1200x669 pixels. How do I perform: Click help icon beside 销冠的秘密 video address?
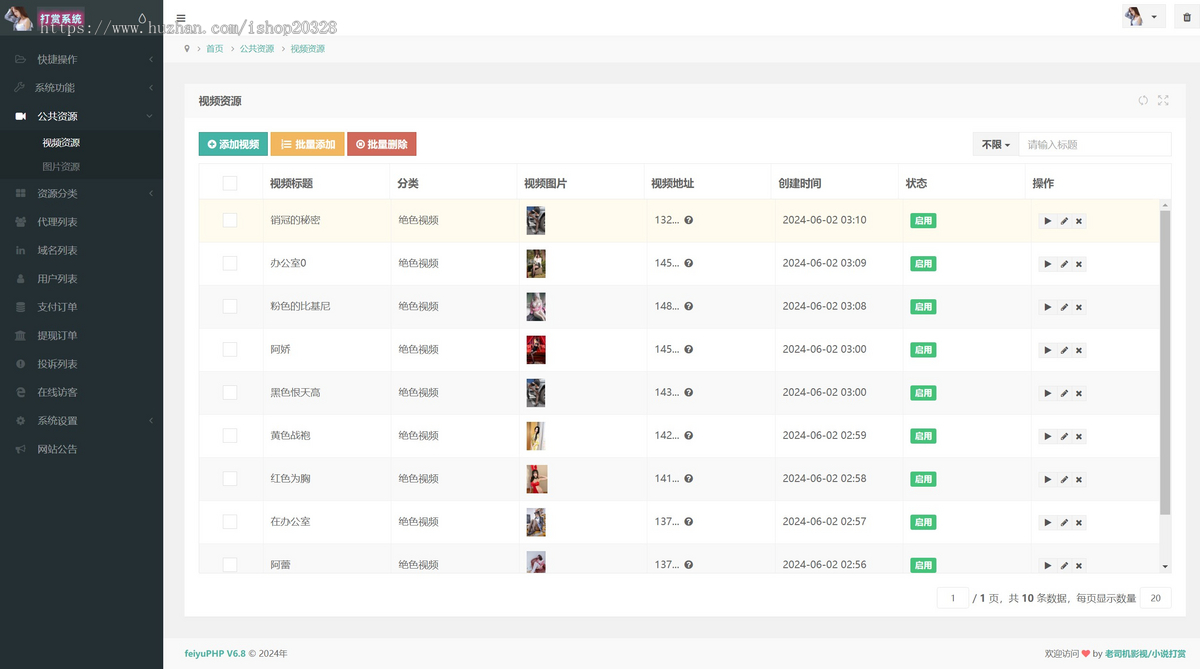click(x=689, y=220)
